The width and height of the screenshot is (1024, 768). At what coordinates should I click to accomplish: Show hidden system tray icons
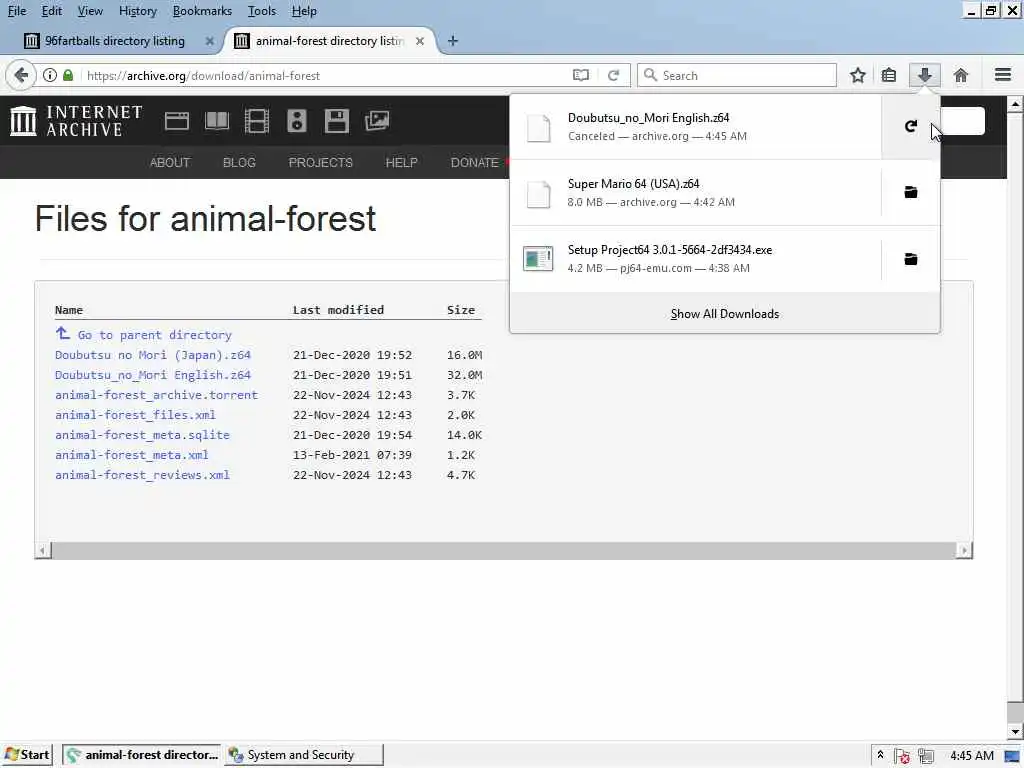point(880,755)
